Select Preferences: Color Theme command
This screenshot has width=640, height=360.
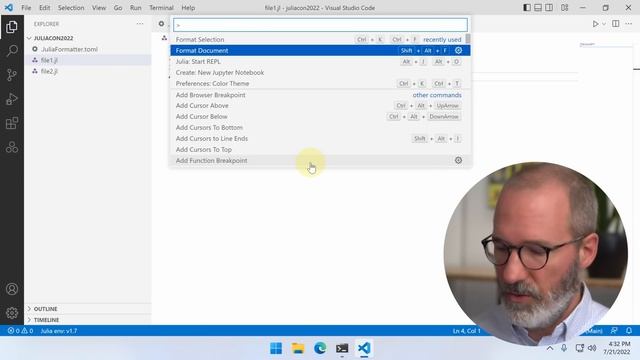pyautogui.click(x=320, y=84)
